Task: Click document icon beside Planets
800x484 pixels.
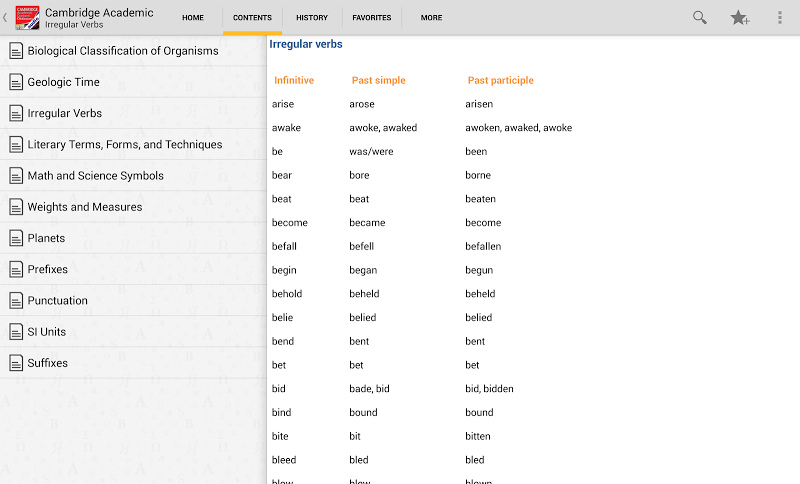Action: [16, 238]
